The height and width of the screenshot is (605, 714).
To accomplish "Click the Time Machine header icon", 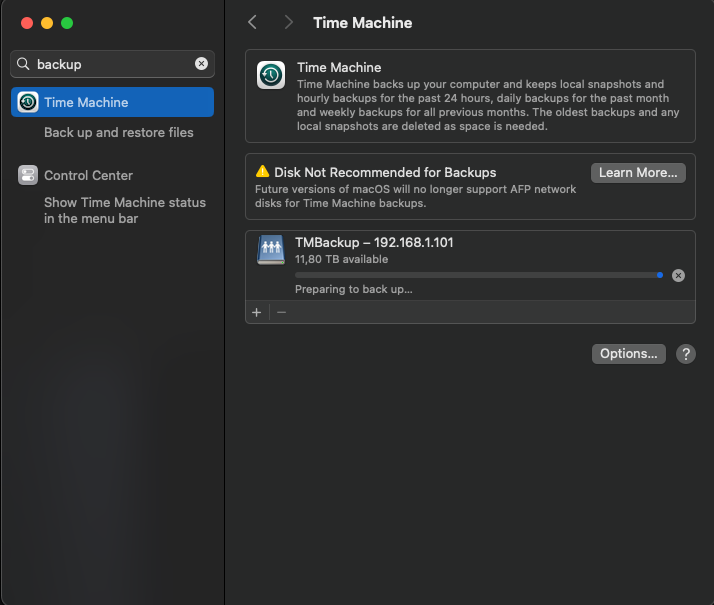I will coord(271,75).
